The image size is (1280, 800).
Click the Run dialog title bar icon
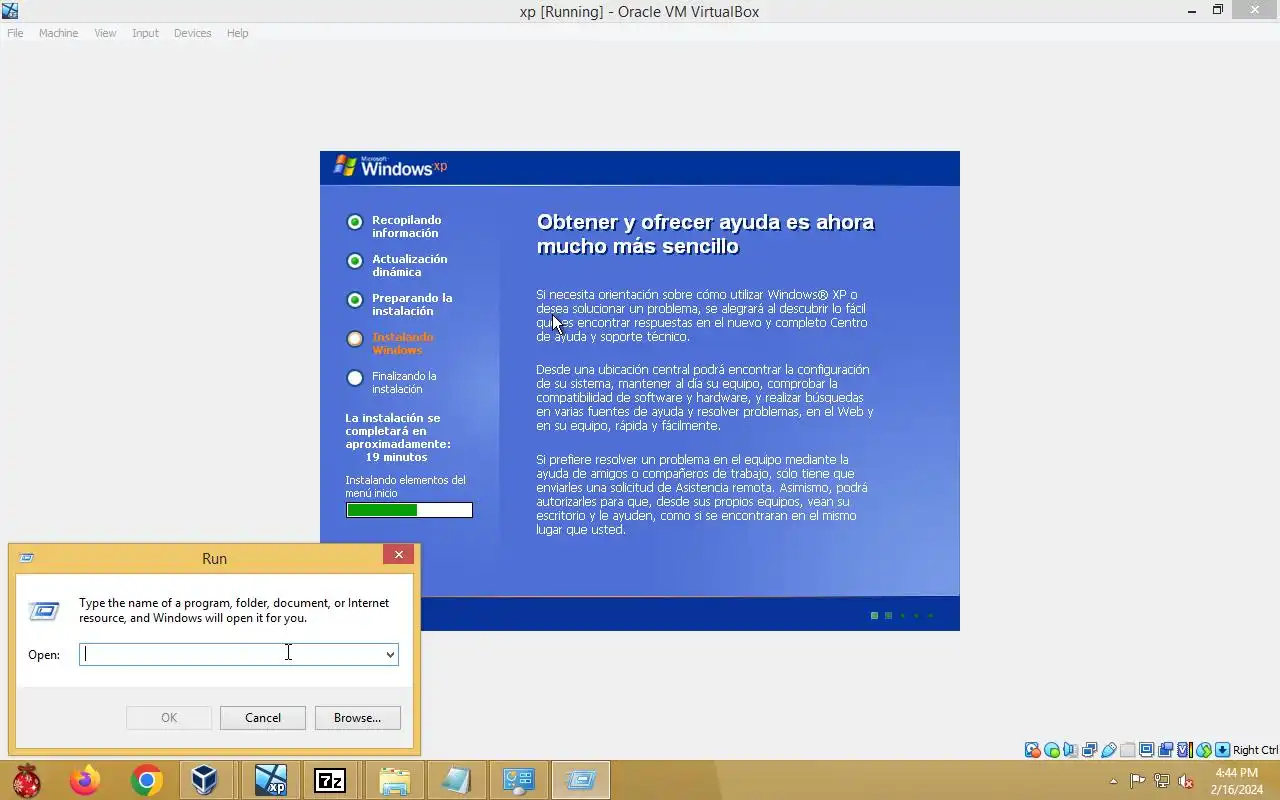point(27,558)
